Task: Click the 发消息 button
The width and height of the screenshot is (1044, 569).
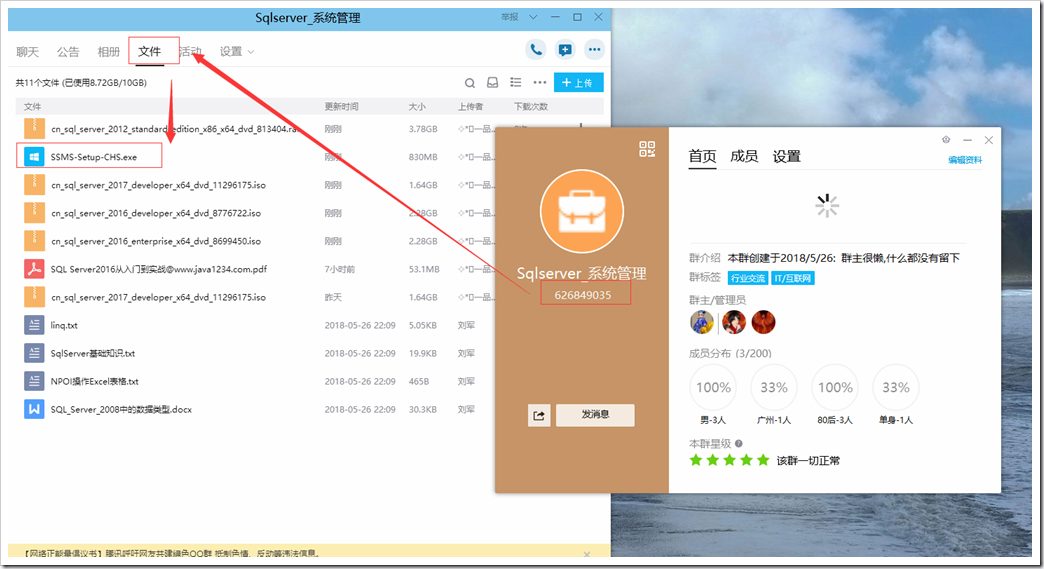Action: pos(595,415)
